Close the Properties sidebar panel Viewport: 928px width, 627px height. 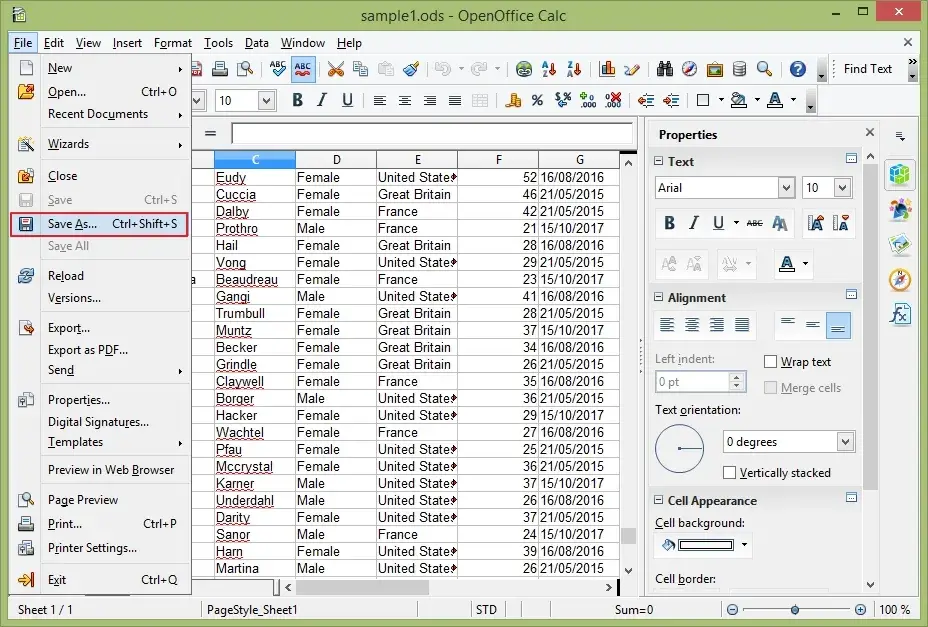[869, 133]
